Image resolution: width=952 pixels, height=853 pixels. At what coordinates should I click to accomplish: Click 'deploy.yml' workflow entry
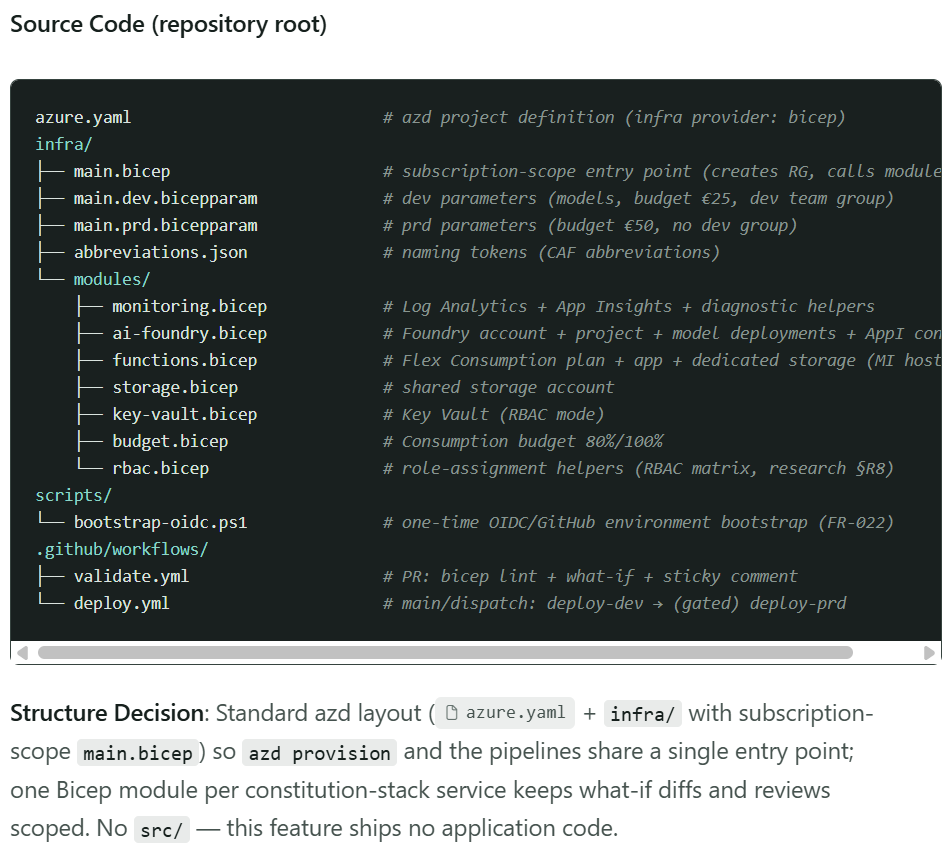point(122,603)
